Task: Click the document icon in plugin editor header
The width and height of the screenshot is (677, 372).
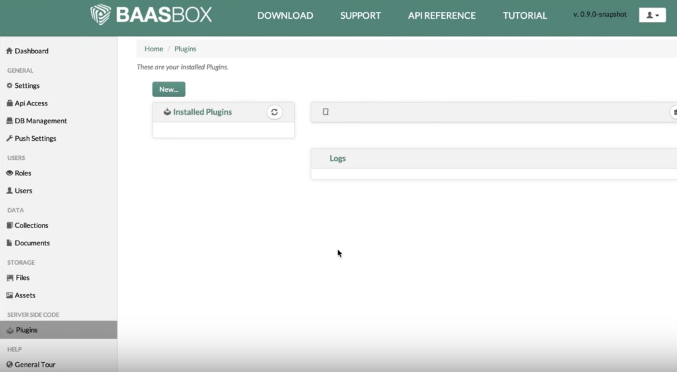Action: pyautogui.click(x=326, y=112)
